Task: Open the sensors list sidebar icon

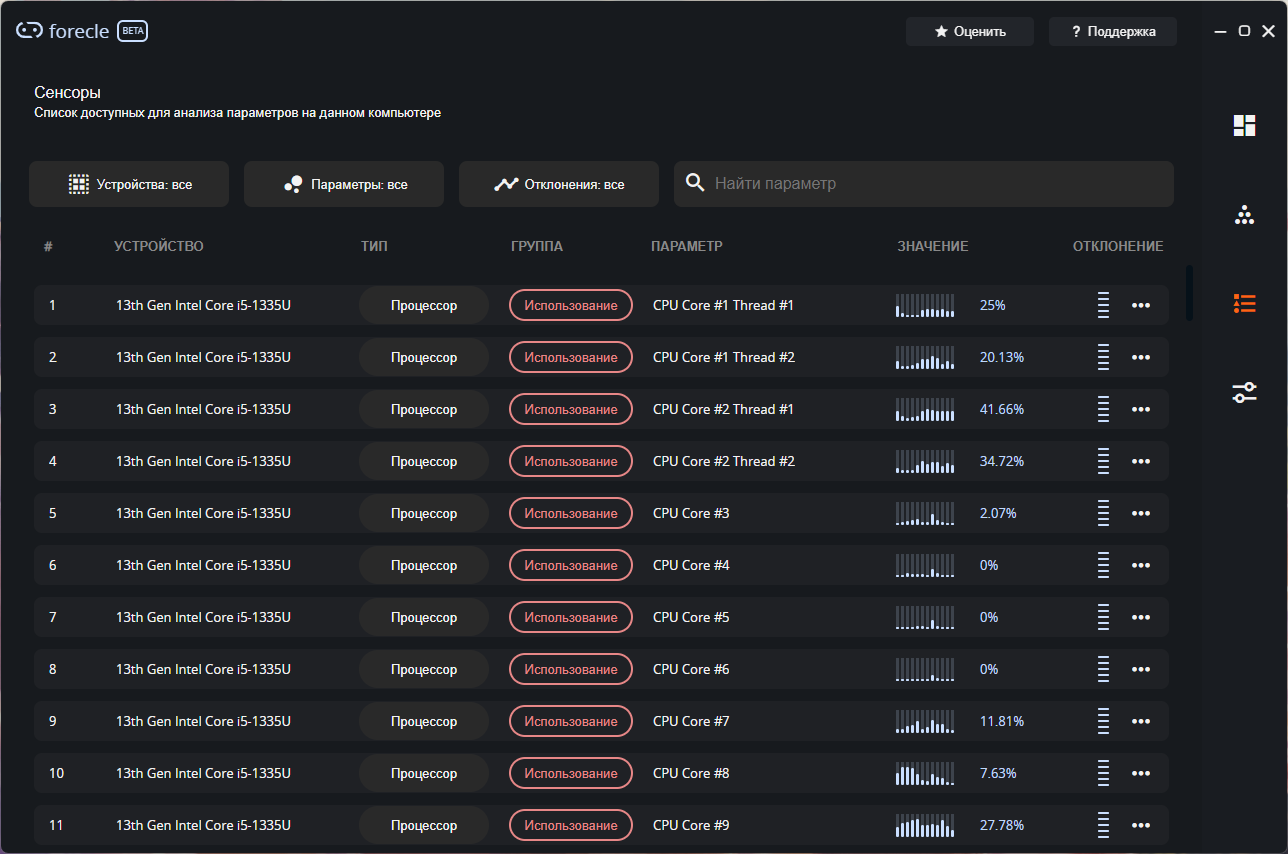Action: (x=1244, y=304)
